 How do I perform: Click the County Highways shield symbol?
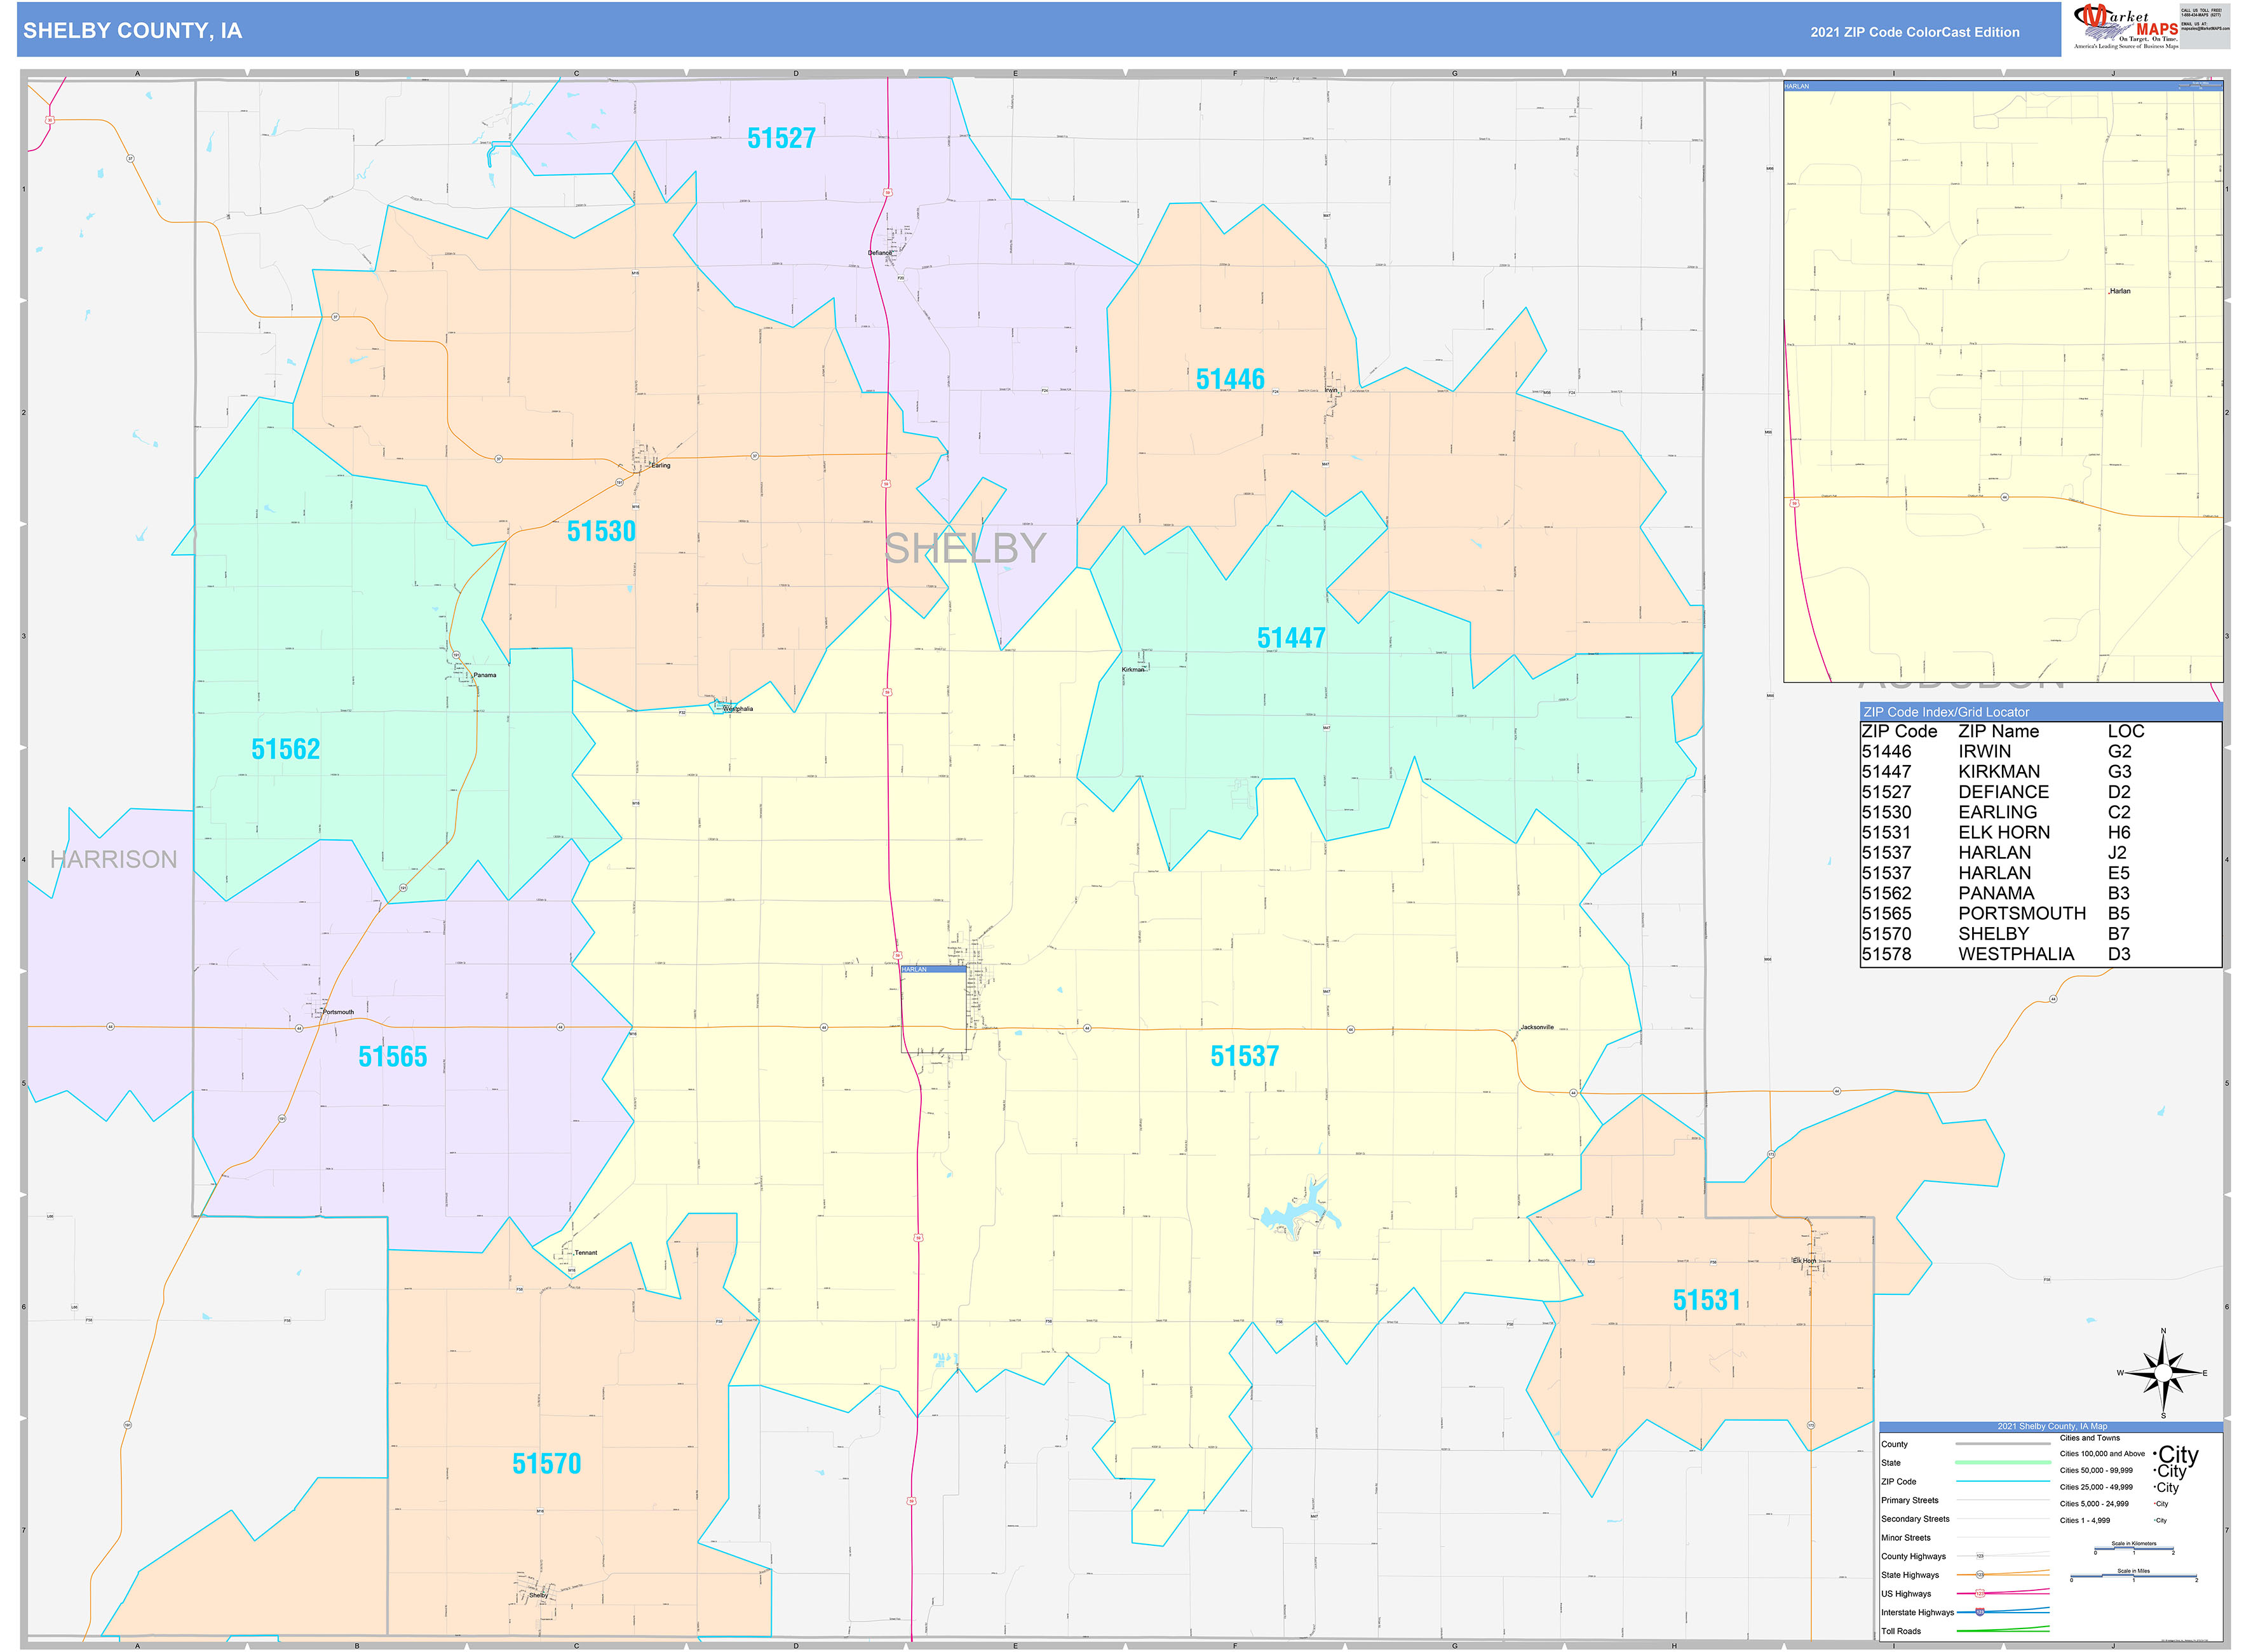point(1980,1556)
